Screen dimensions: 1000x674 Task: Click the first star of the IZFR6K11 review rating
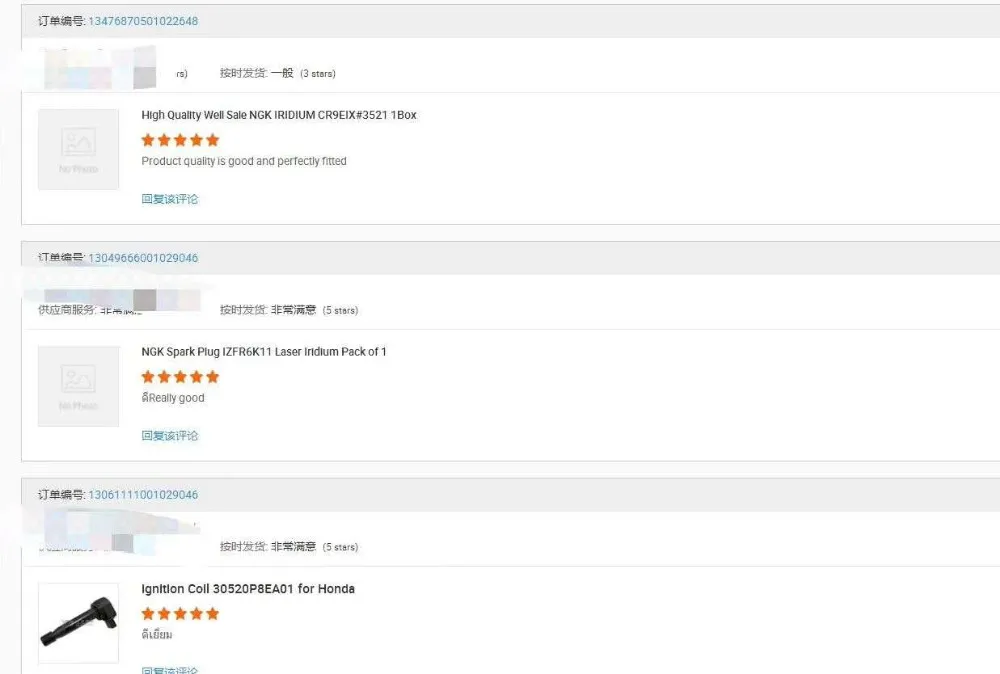[148, 377]
